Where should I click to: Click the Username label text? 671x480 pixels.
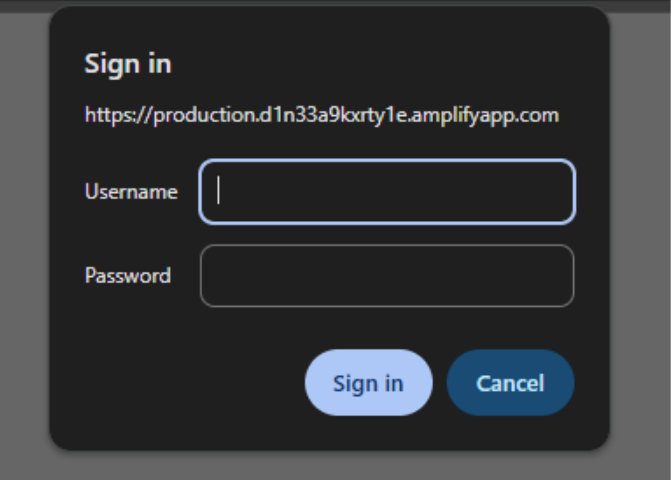click(x=131, y=192)
